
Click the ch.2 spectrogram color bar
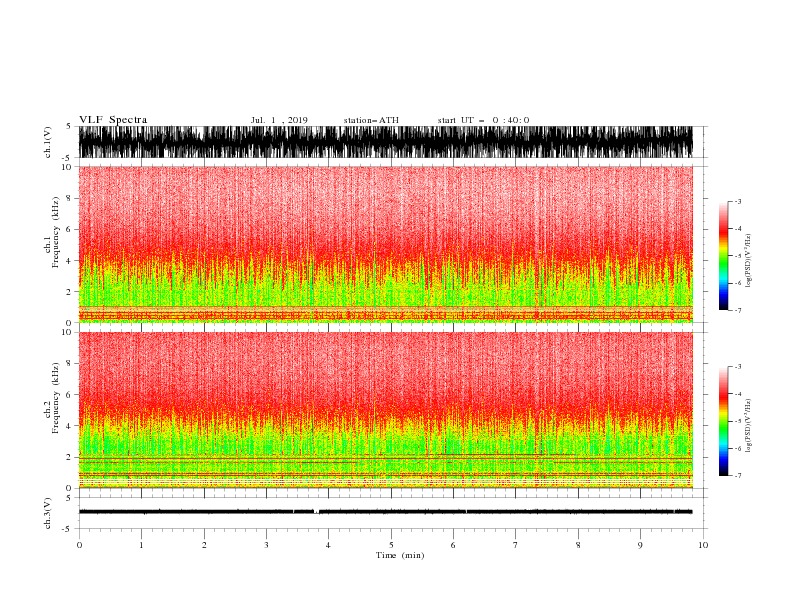[x=723, y=421]
